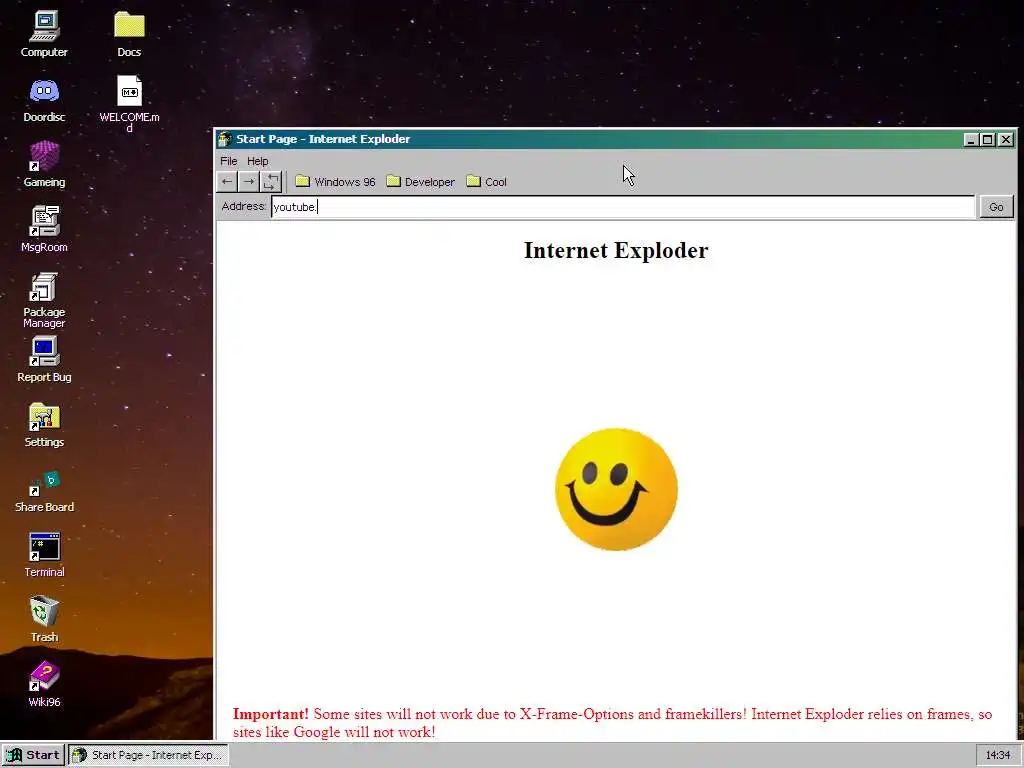
Task: Open the File menu
Action: (x=229, y=161)
